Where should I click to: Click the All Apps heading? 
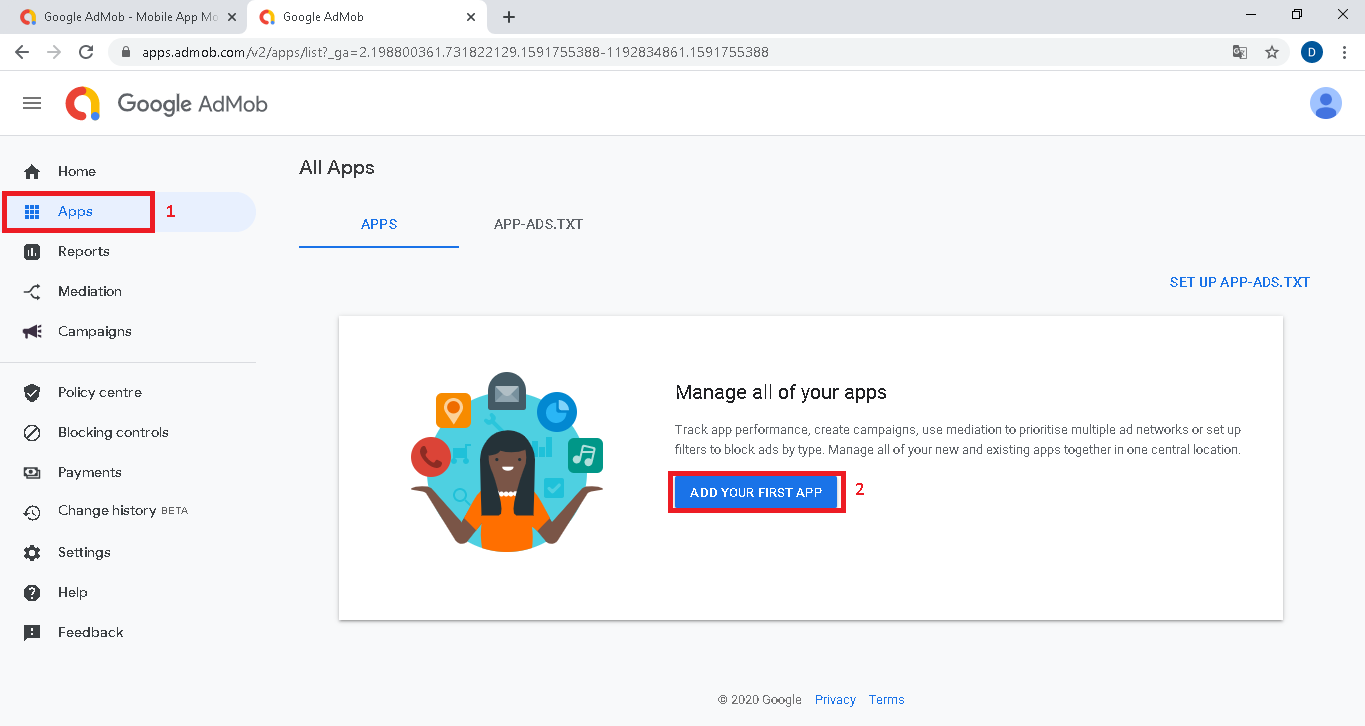[x=337, y=168]
